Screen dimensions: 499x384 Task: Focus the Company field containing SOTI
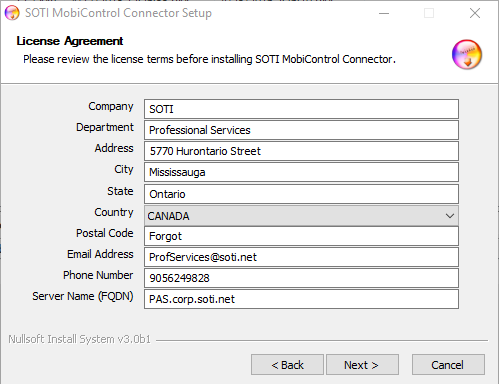[301, 109]
